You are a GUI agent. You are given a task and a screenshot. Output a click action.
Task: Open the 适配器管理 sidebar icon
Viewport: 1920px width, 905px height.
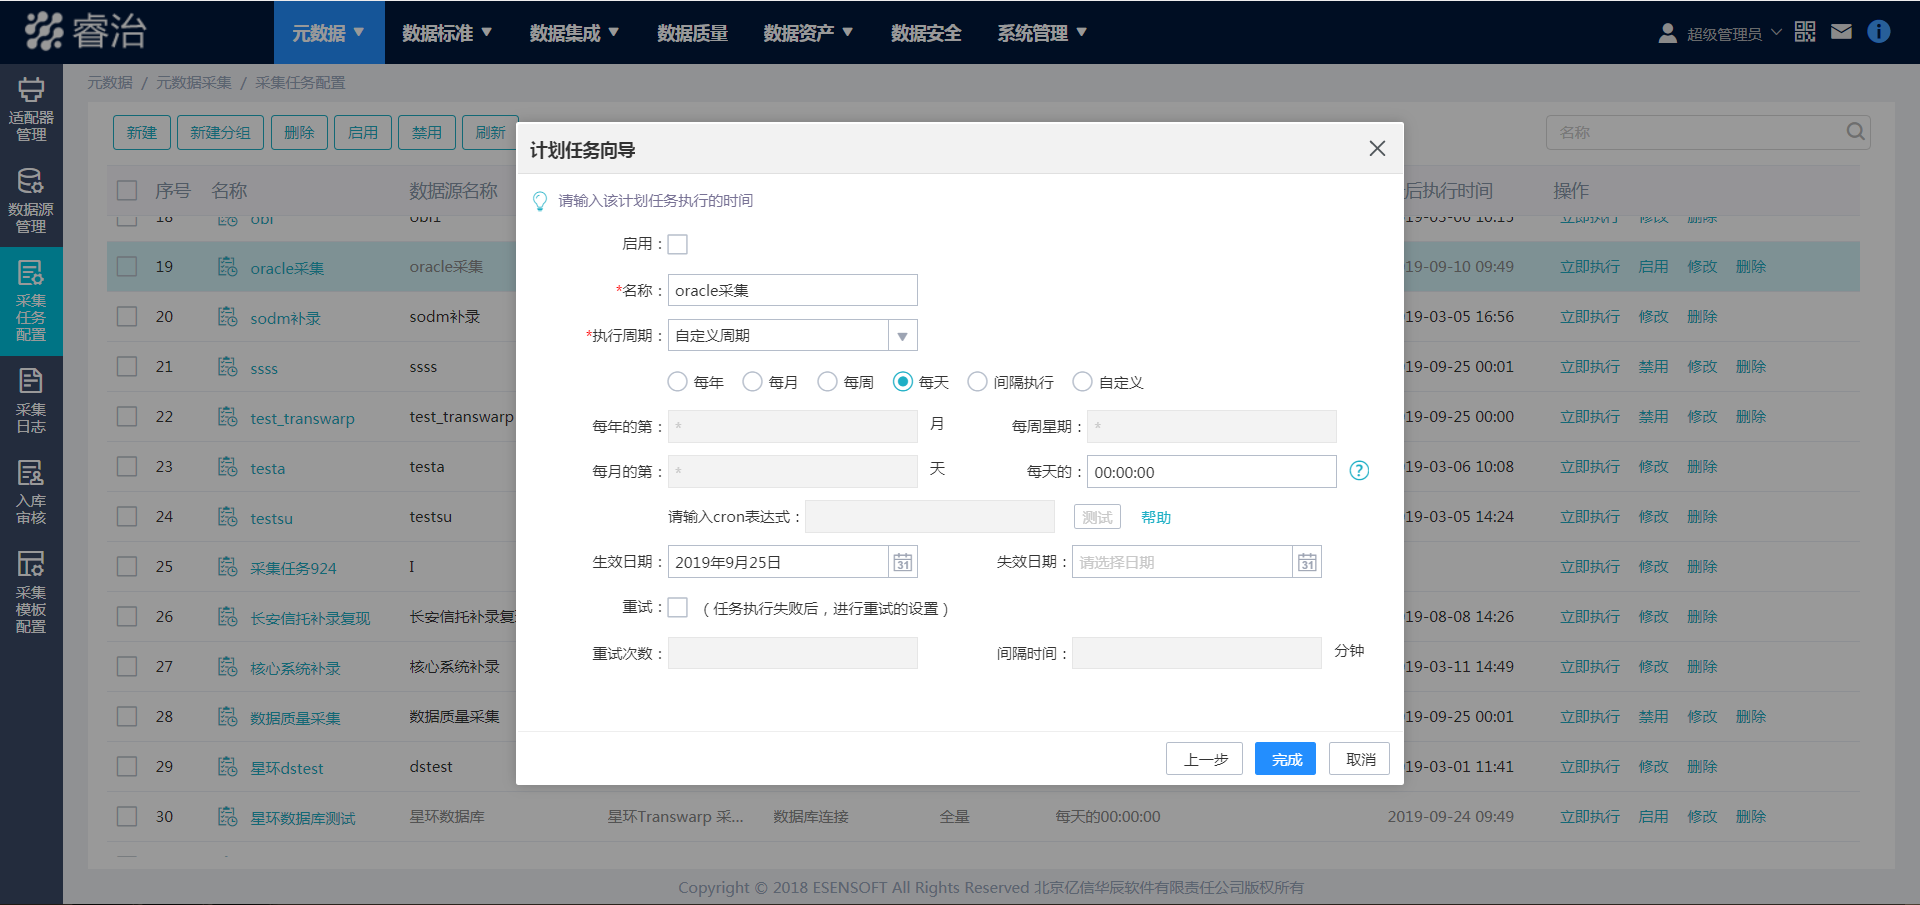click(31, 109)
